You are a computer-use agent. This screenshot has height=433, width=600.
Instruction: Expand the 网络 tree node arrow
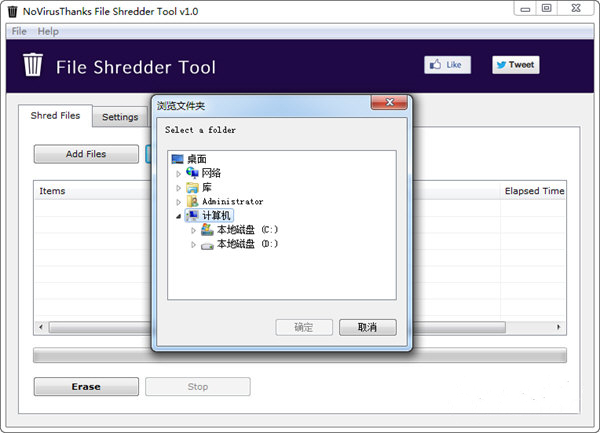pyautogui.click(x=179, y=173)
